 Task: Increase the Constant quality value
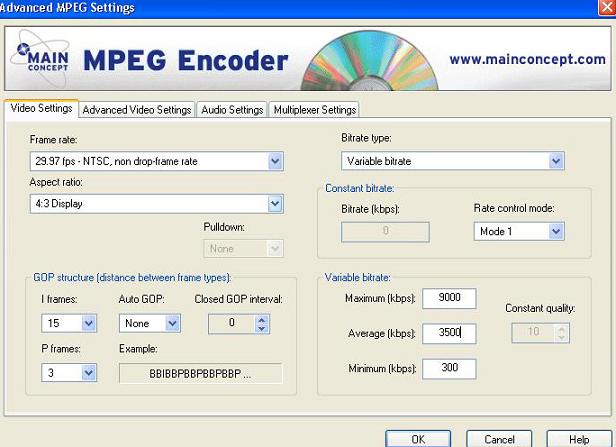tap(562, 328)
